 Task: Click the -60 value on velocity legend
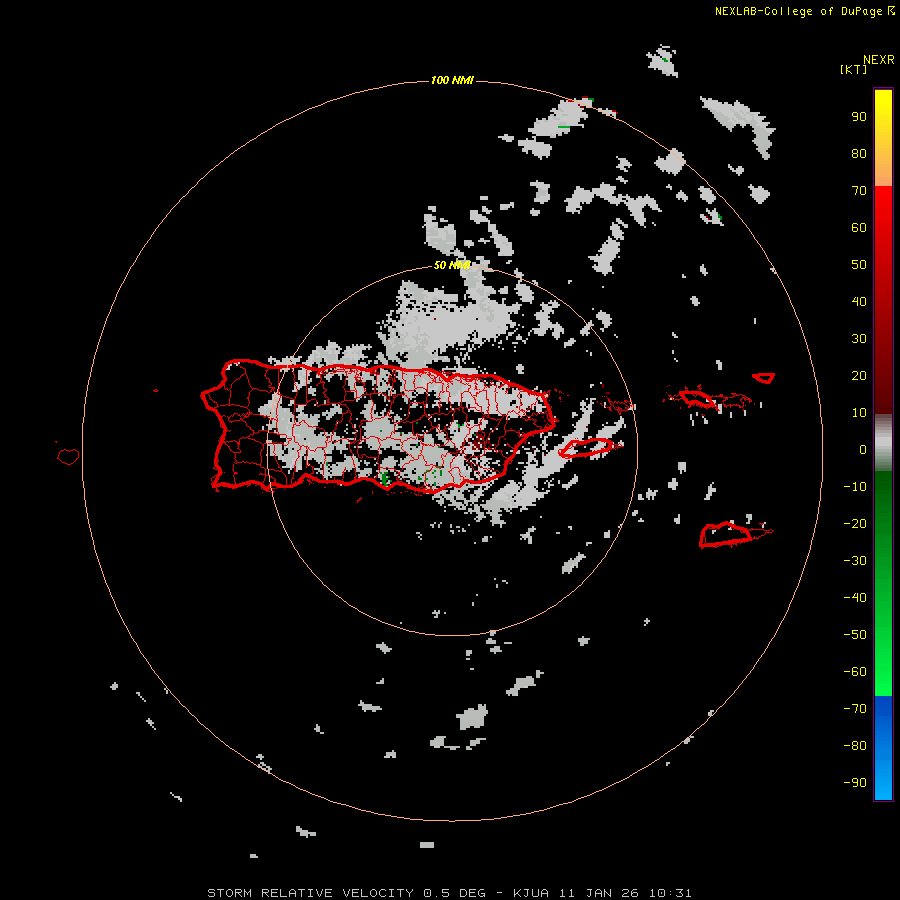[x=855, y=672]
